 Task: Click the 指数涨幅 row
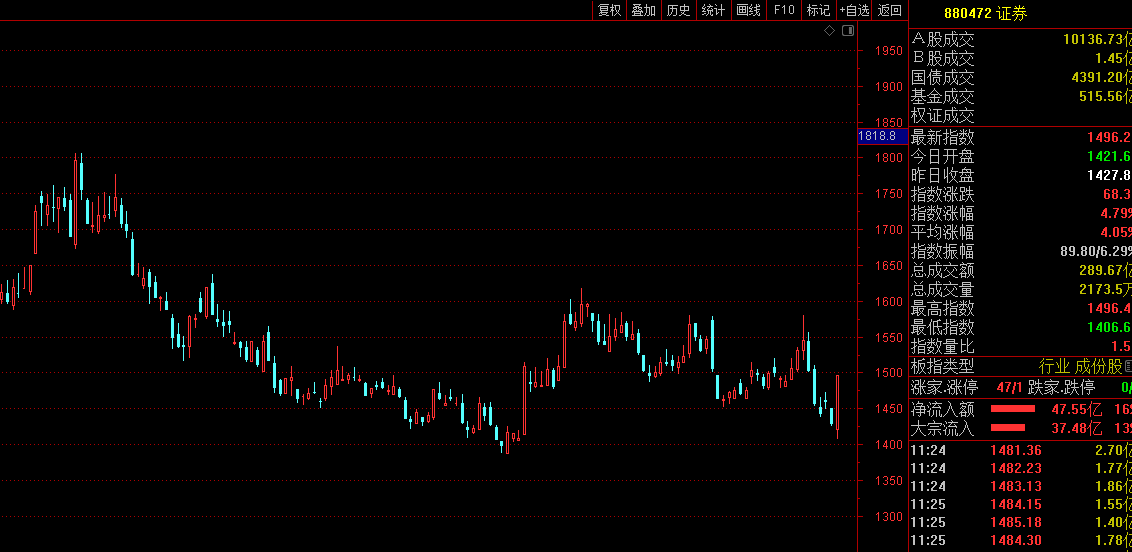(1021, 214)
